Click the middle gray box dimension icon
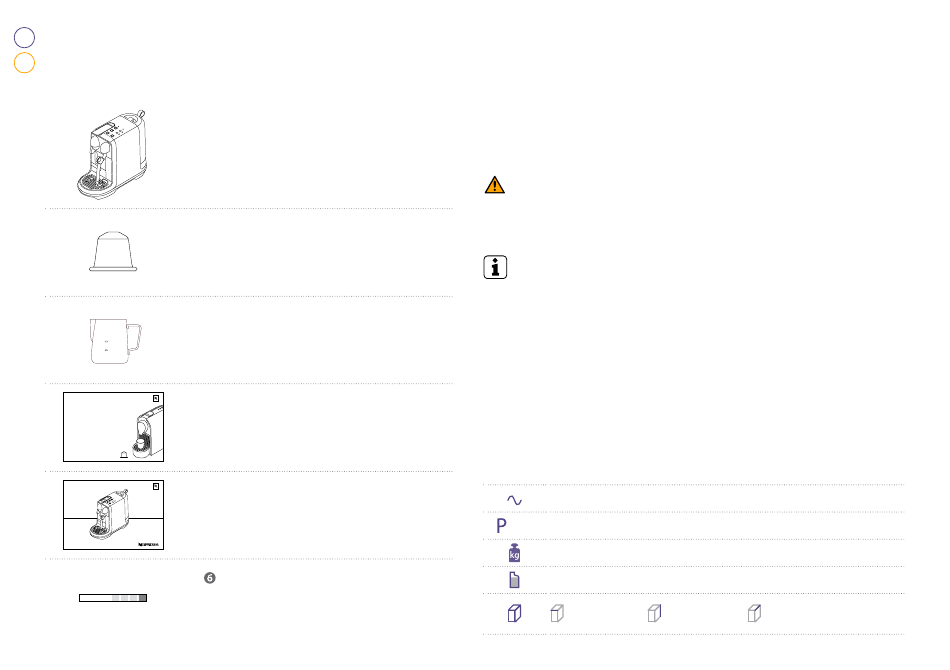 pos(654,613)
